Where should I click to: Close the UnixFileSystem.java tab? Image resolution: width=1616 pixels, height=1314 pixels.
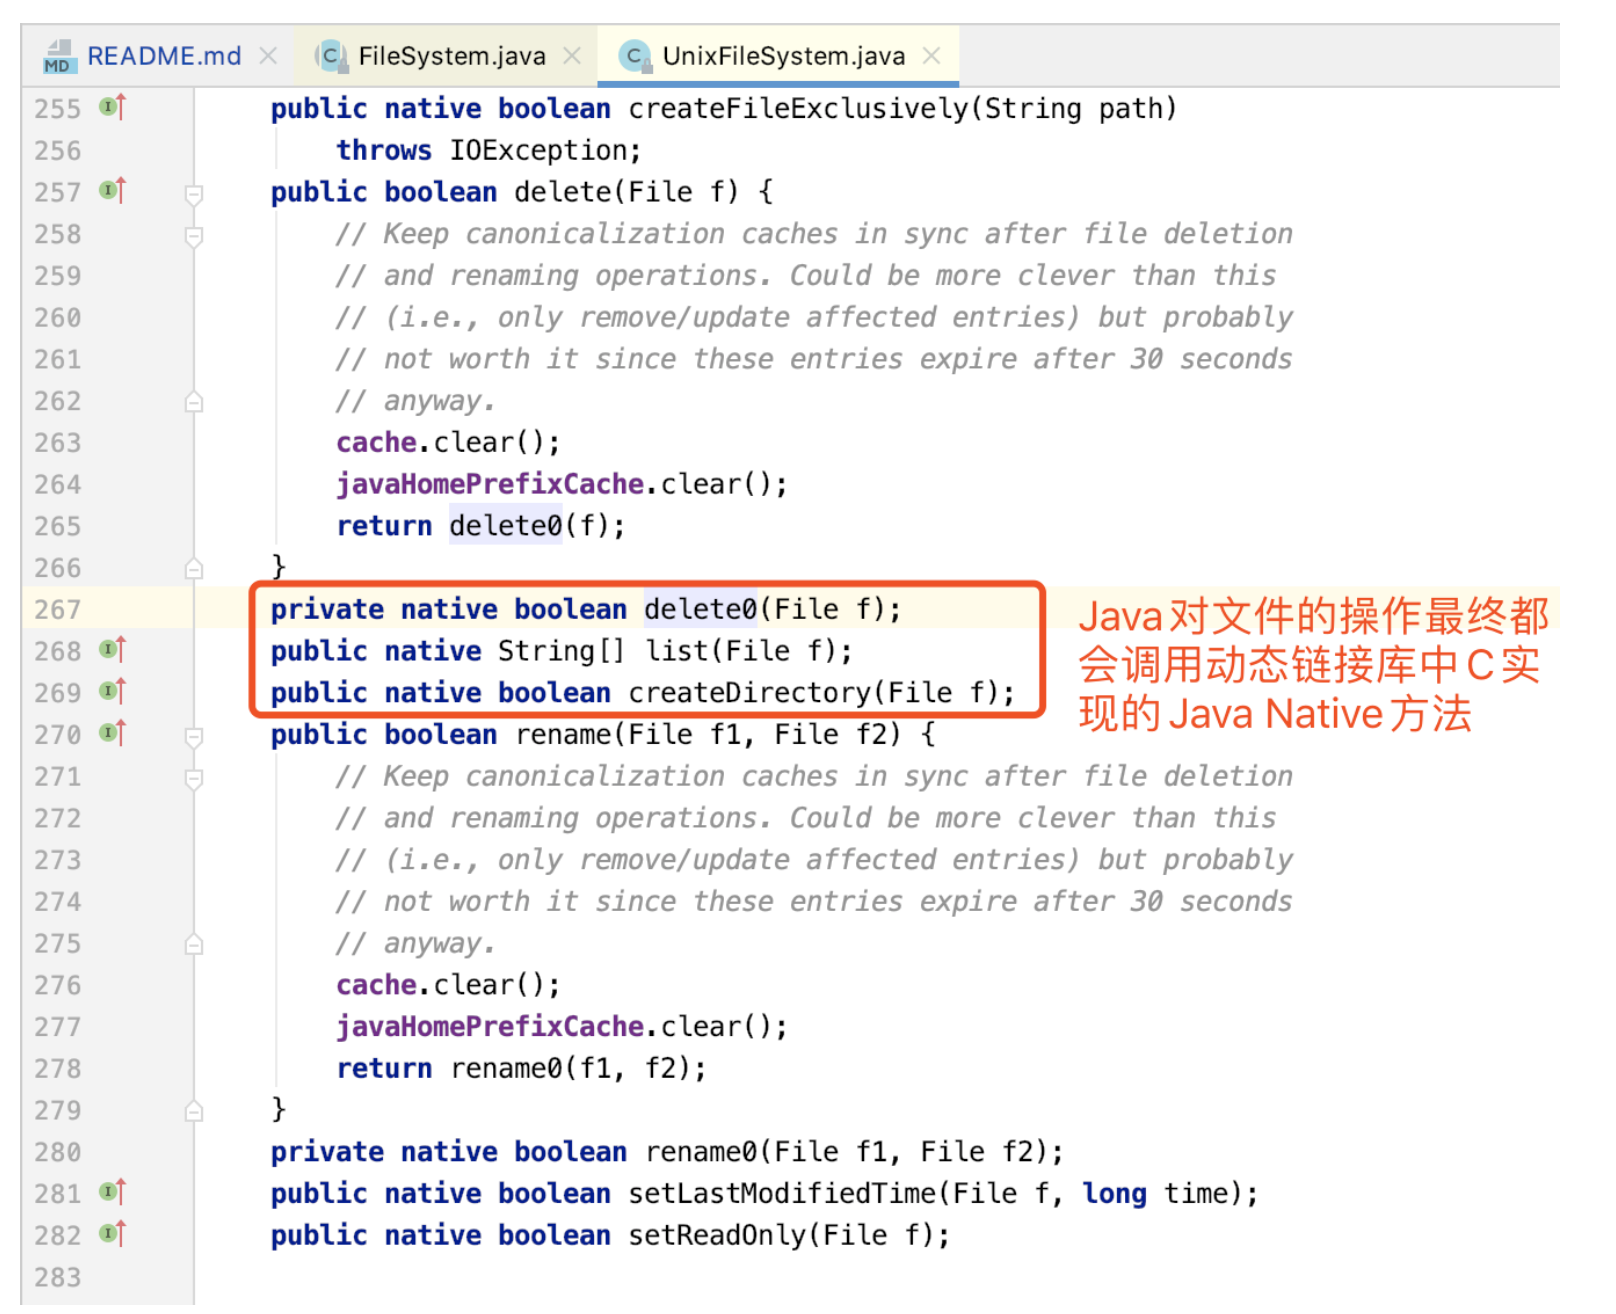[931, 56]
